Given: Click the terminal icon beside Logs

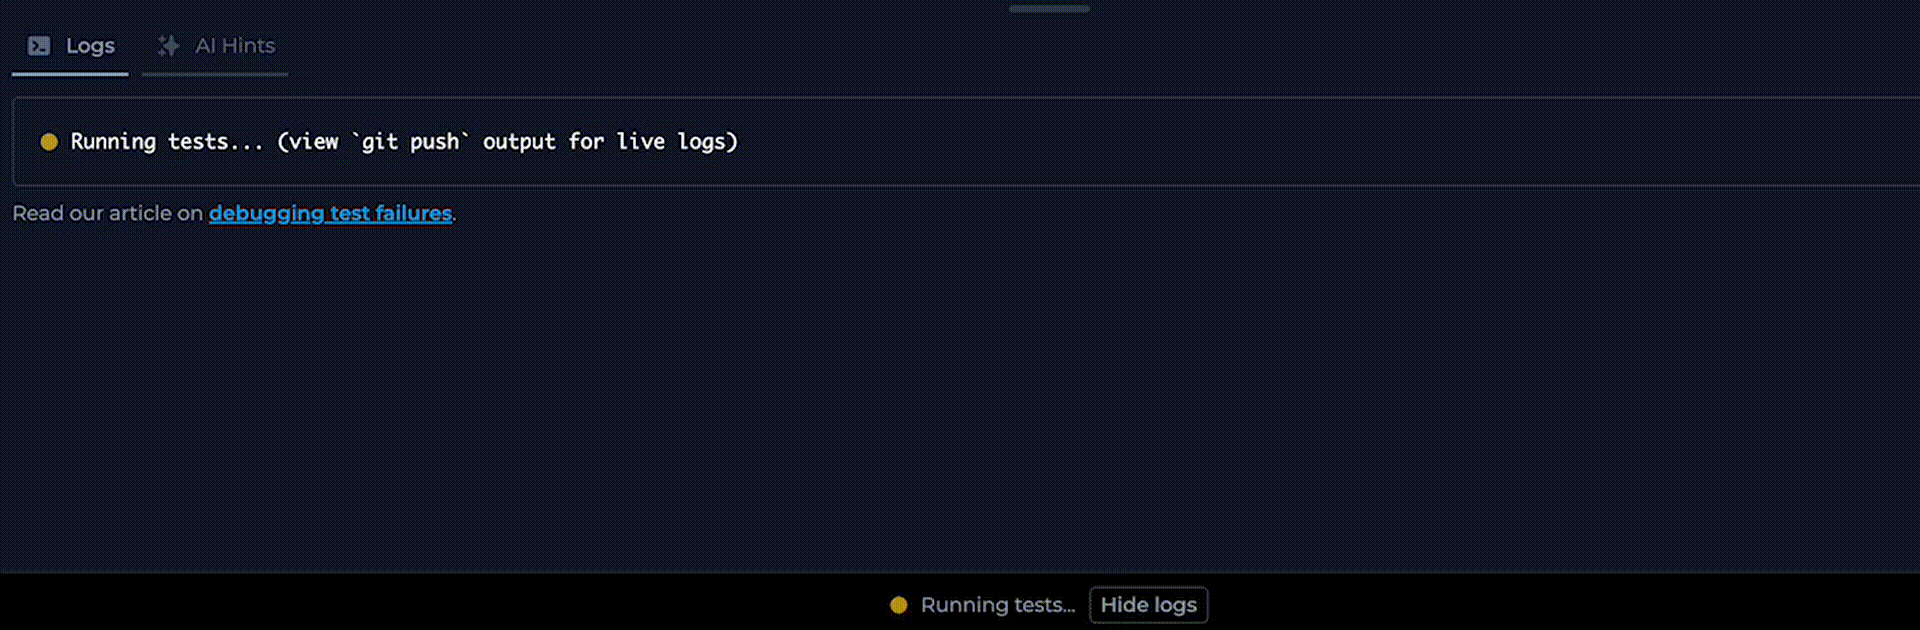Looking at the screenshot, I should (39, 46).
